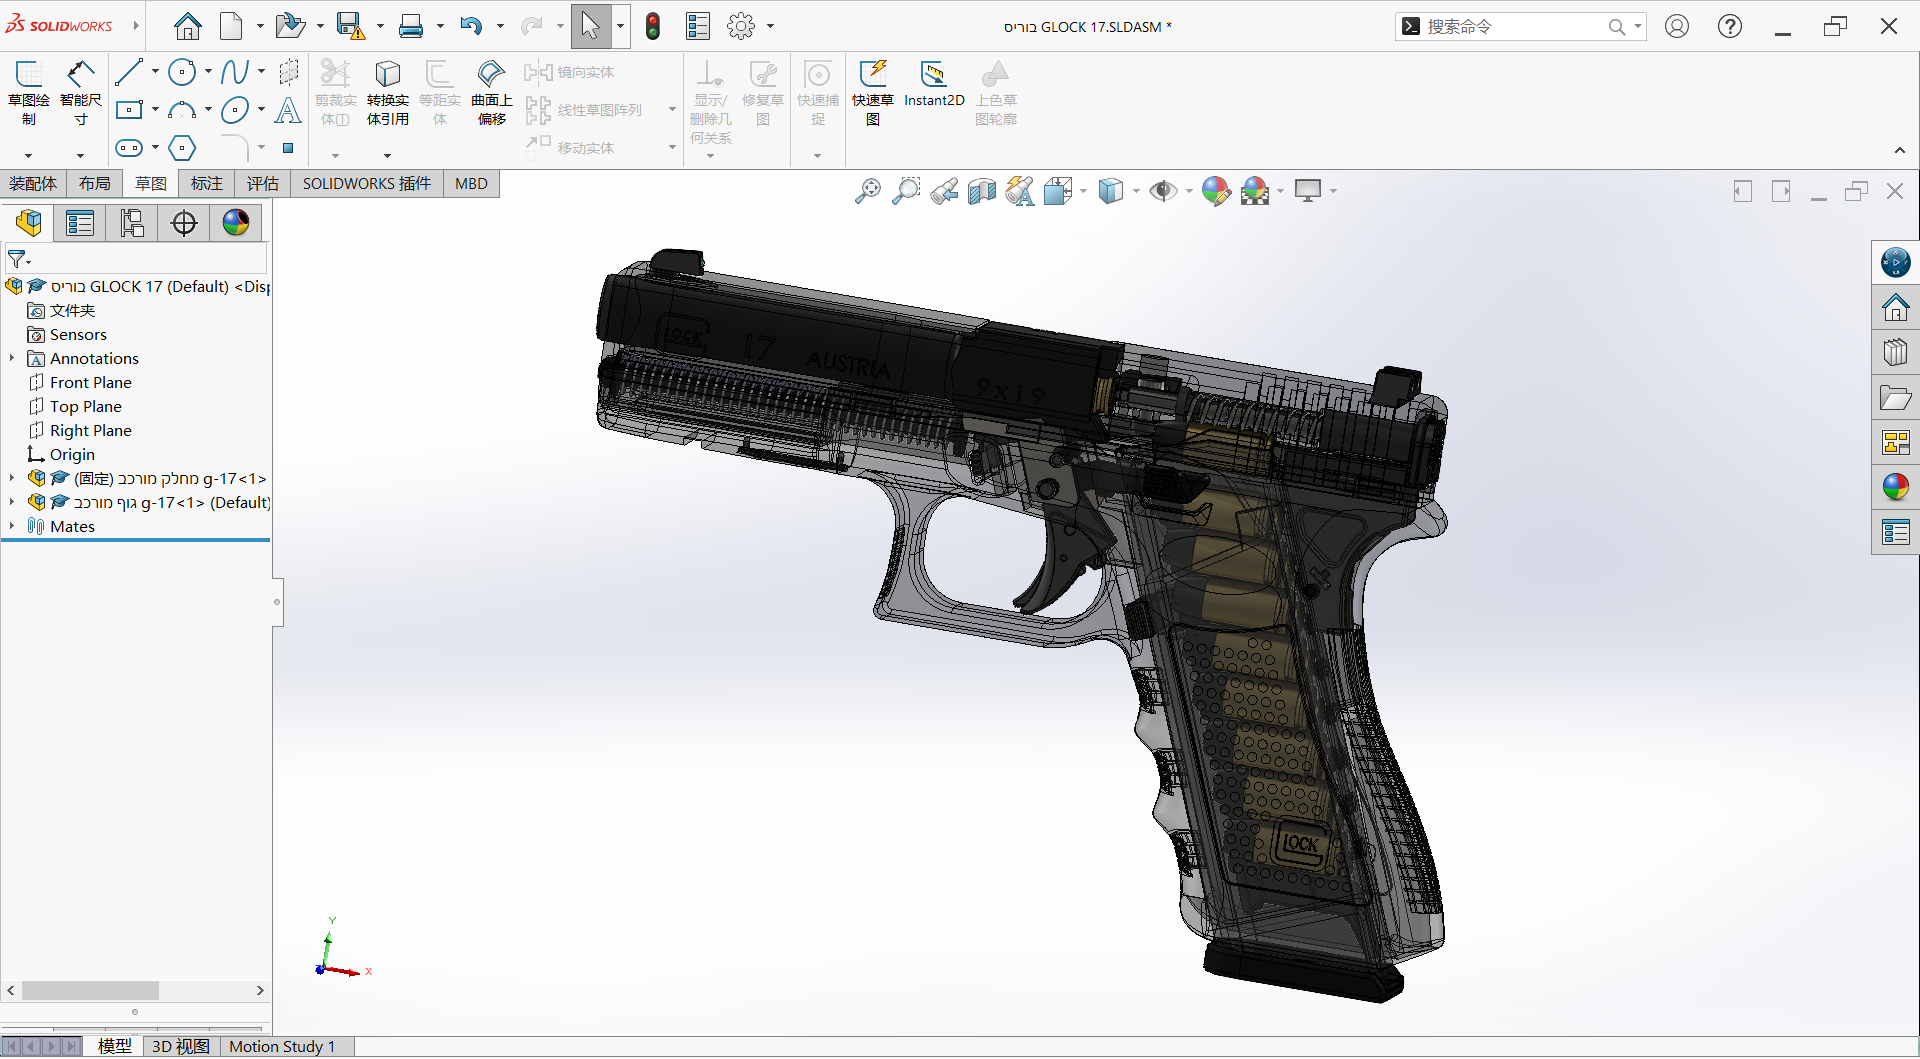
Task: Print the document
Action: [x=411, y=26]
